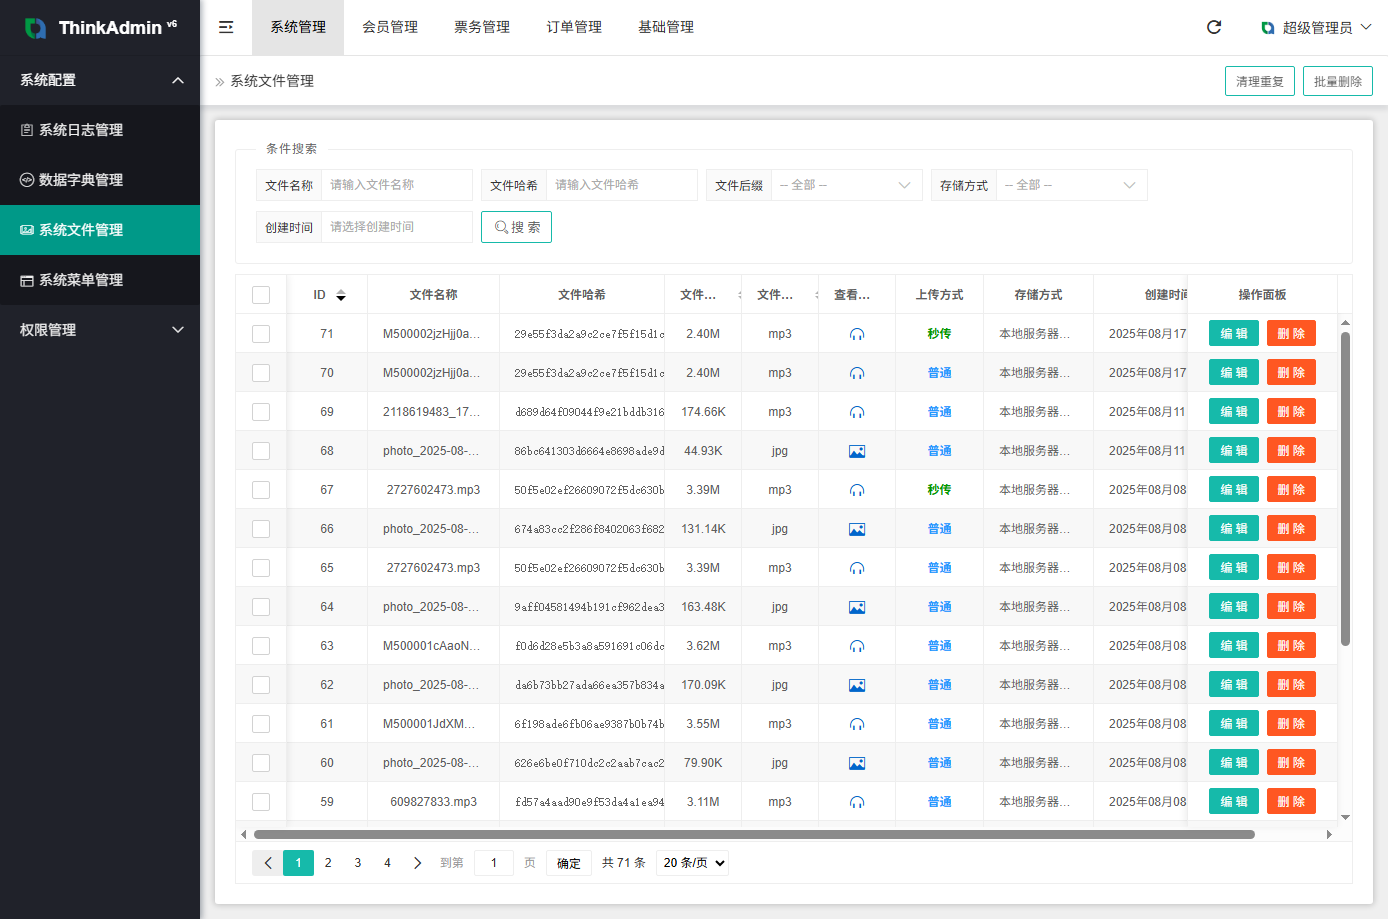
Task: Check the checkbox for file ID 67
Action: tap(261, 490)
